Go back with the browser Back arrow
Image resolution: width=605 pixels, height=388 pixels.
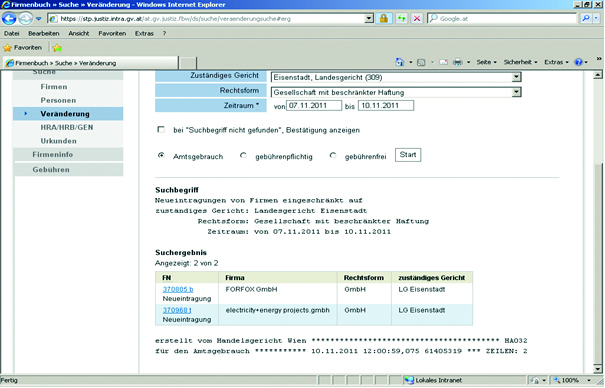click(9, 19)
